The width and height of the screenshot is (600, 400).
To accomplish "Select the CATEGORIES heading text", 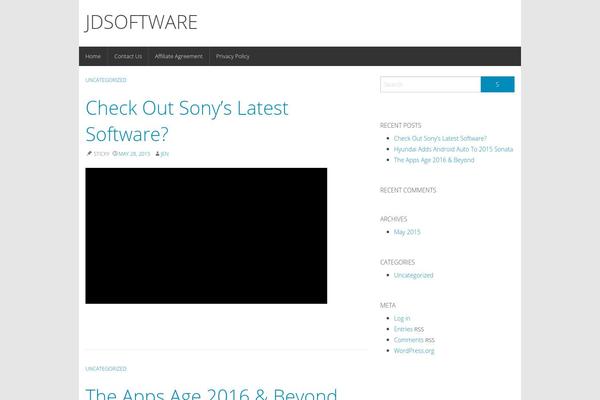I will click(x=397, y=262).
